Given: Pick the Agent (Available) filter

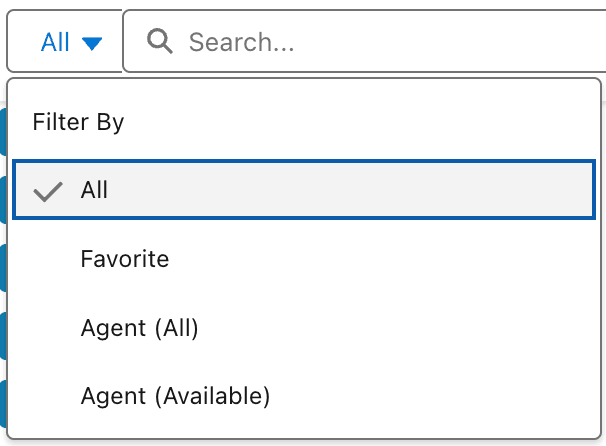Looking at the screenshot, I should click(175, 396).
